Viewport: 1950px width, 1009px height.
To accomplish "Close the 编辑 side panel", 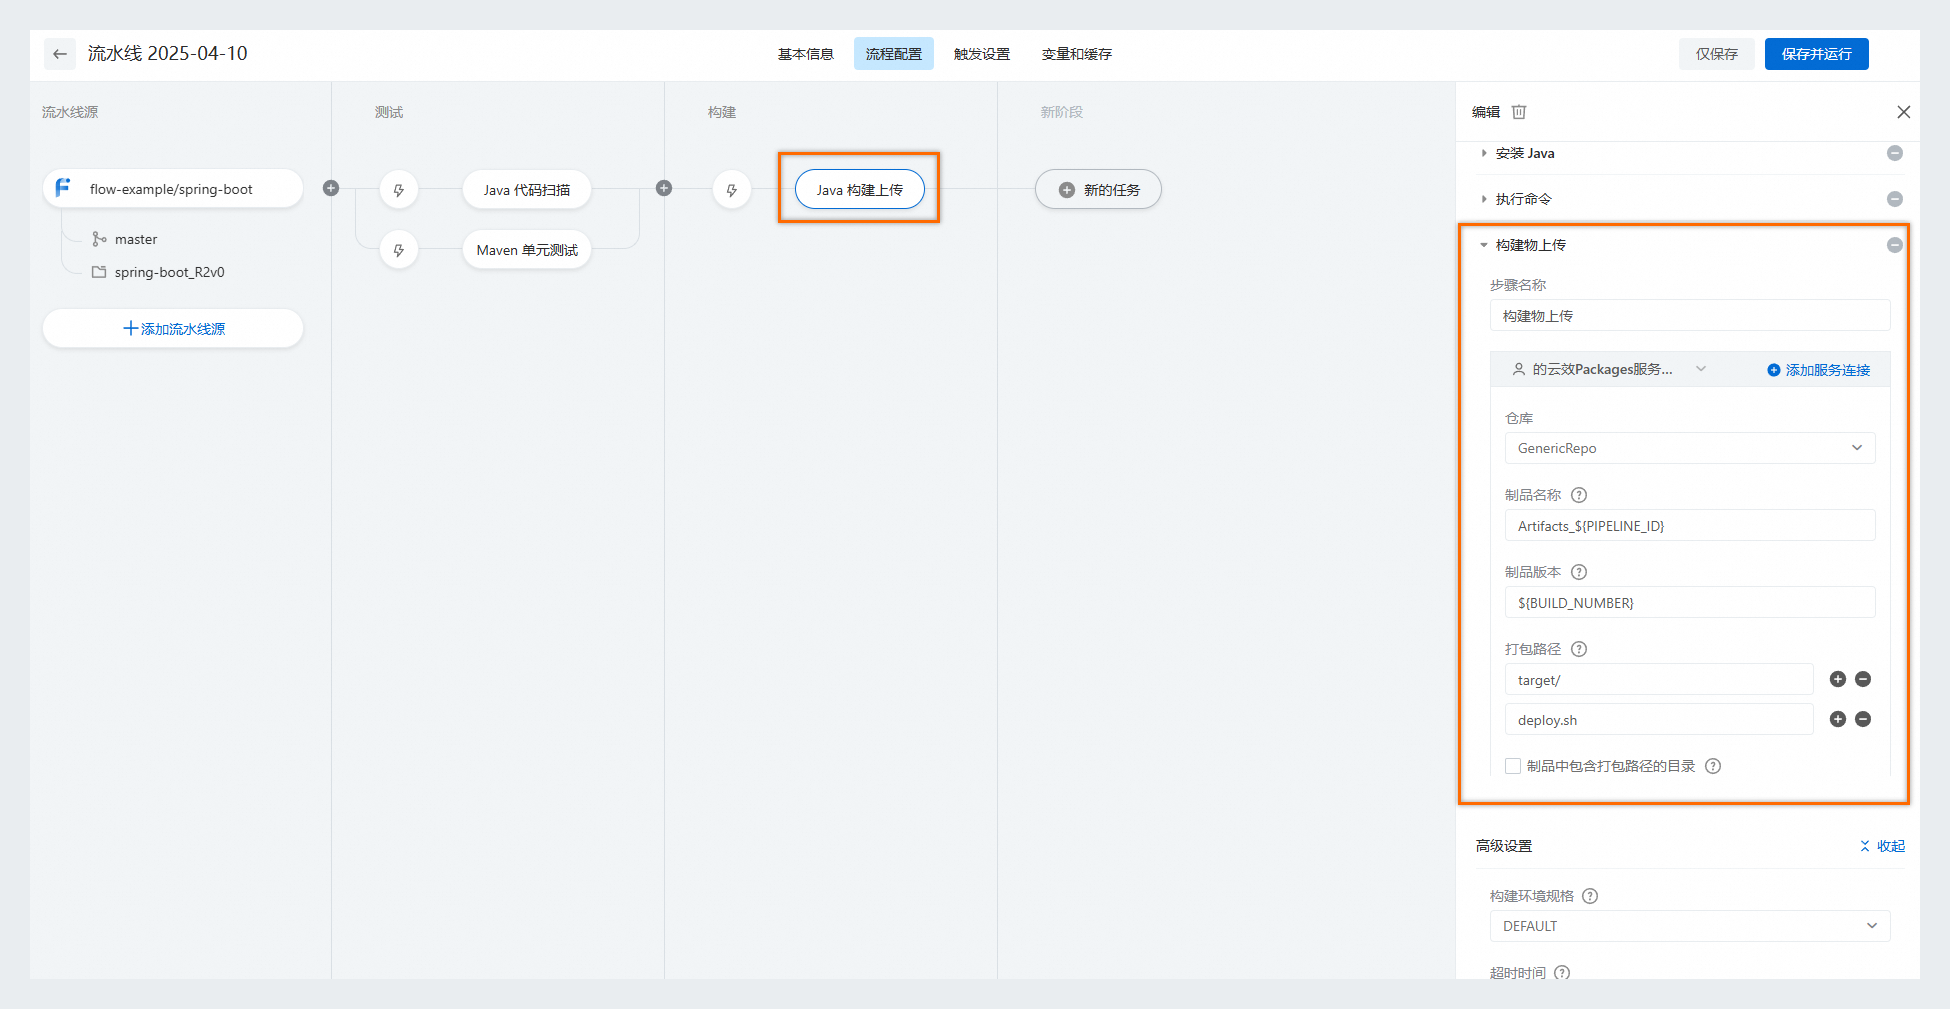I will 1904,112.
